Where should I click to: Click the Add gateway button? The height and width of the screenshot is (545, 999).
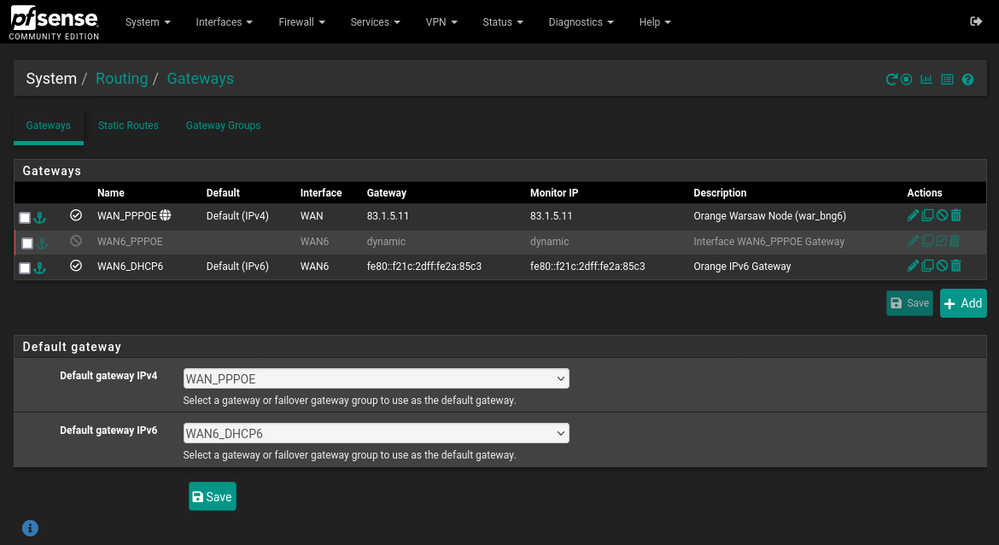(x=962, y=303)
